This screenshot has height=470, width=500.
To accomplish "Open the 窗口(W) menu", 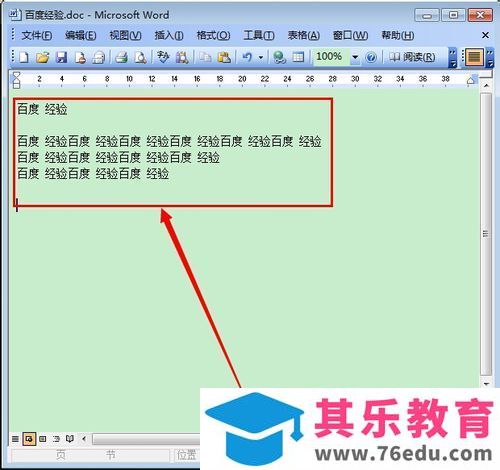I will pos(350,35).
